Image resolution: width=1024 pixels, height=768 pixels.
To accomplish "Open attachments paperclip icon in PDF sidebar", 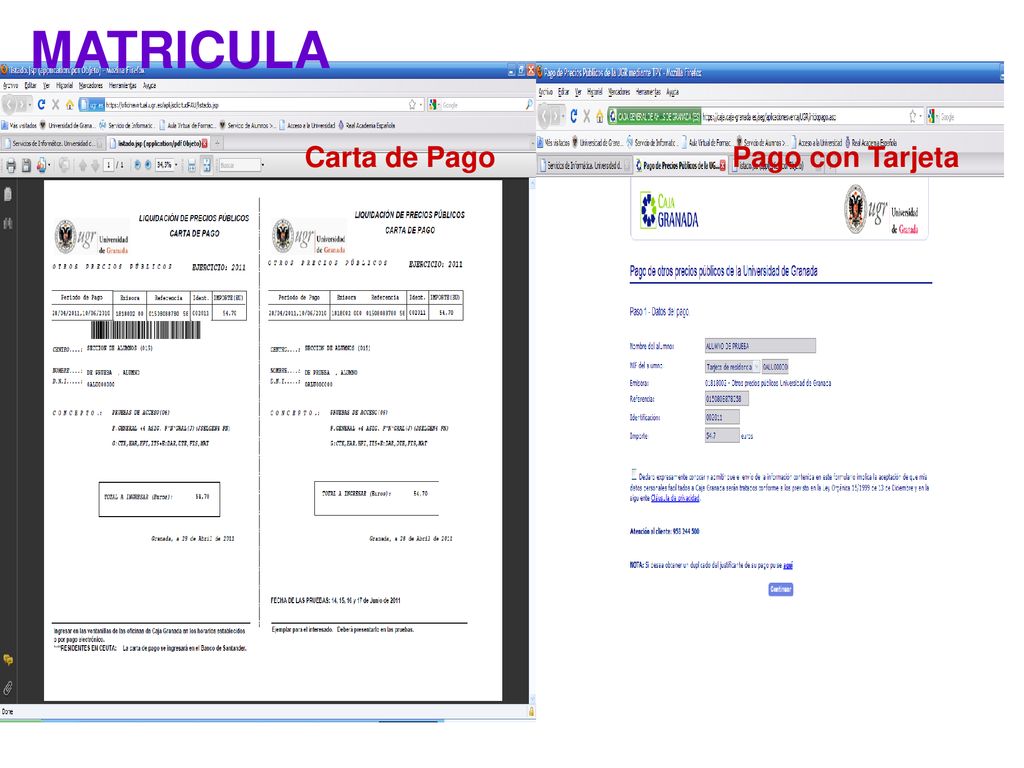I will (x=8, y=688).
